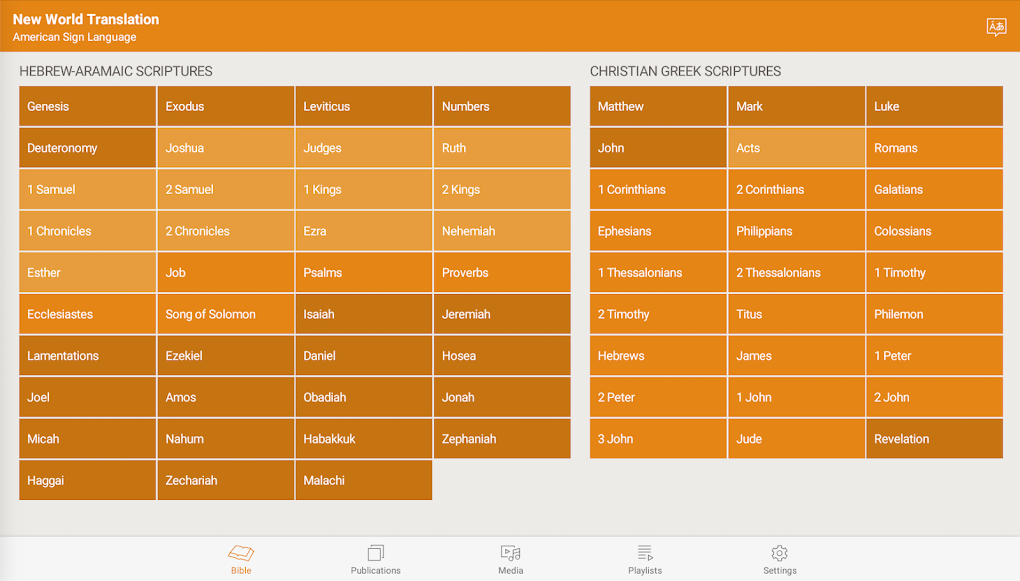Tap the Bible book icon
The image size is (1020, 581).
[241, 553]
